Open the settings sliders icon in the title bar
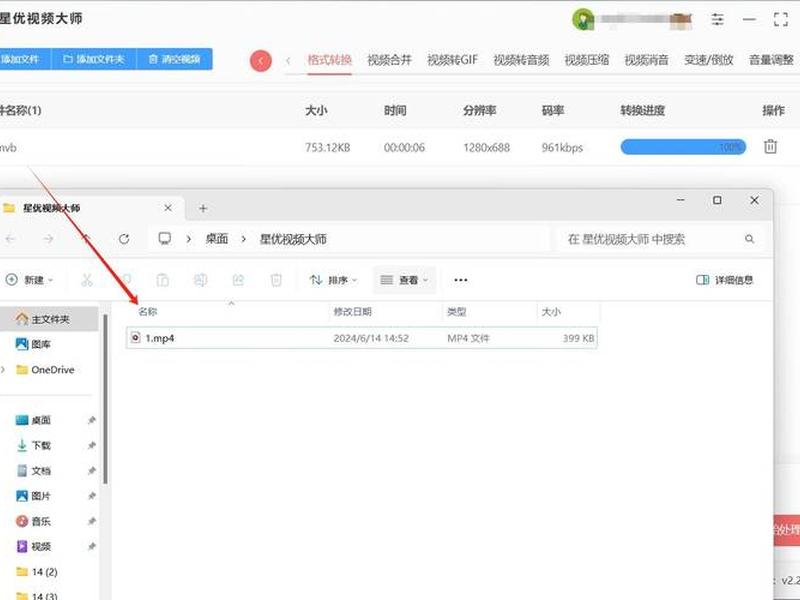Viewport: 800px width, 600px height. click(717, 19)
